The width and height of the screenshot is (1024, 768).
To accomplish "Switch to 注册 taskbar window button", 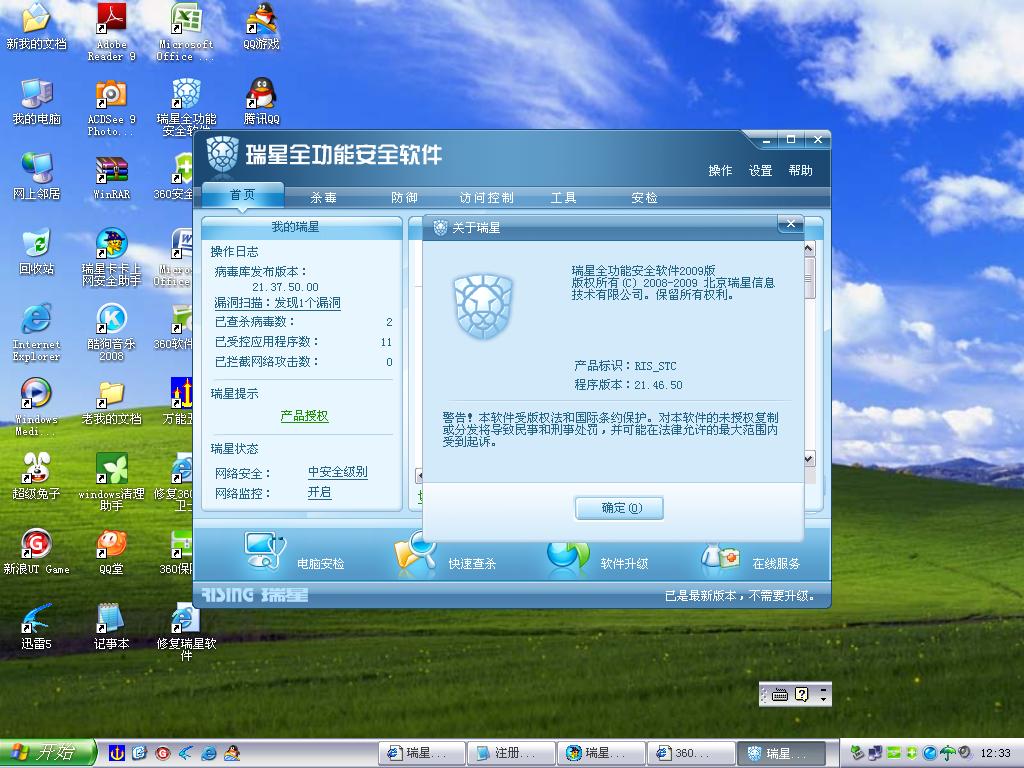I will (511, 753).
